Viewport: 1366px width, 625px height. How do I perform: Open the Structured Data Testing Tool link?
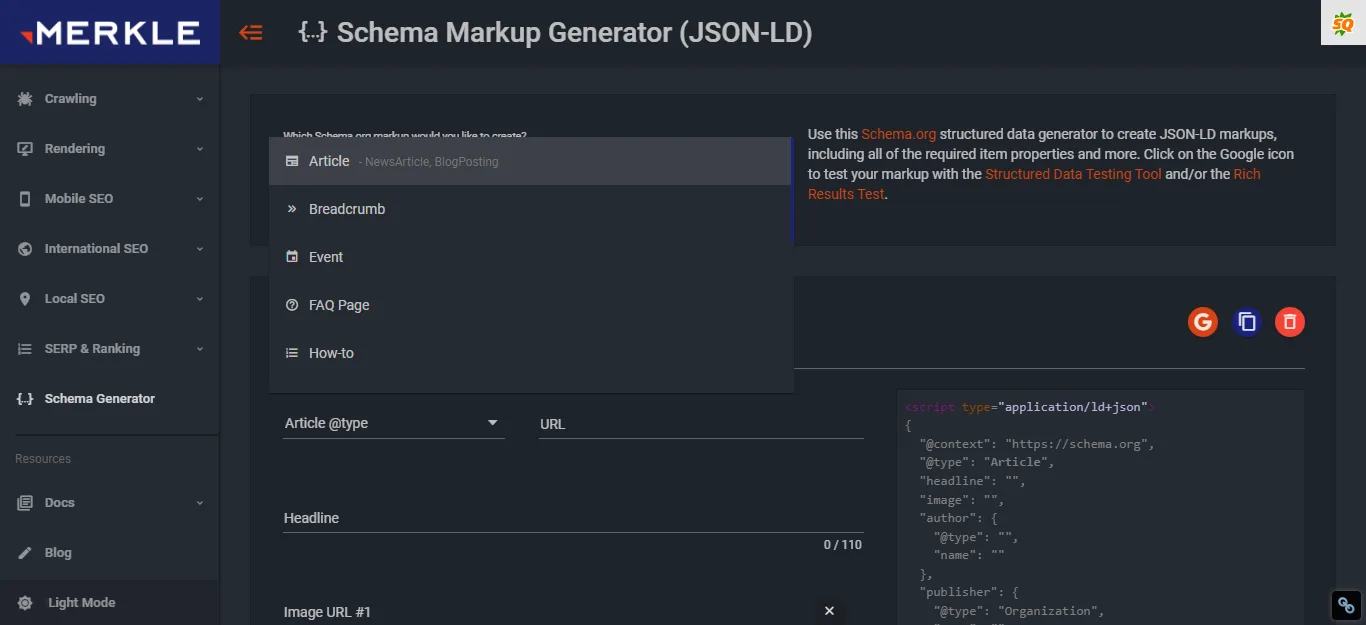click(x=1073, y=173)
